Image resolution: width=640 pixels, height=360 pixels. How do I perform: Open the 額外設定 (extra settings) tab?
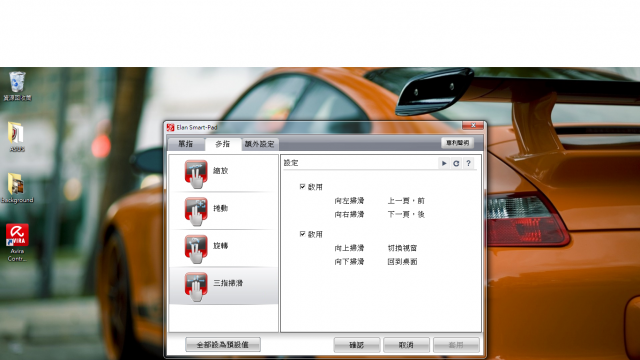[x=260, y=144]
